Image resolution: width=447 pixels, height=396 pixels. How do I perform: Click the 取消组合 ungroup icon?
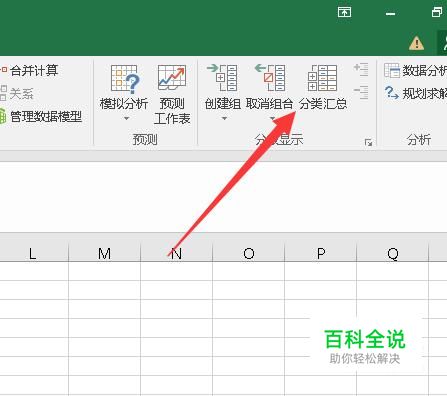click(x=270, y=78)
